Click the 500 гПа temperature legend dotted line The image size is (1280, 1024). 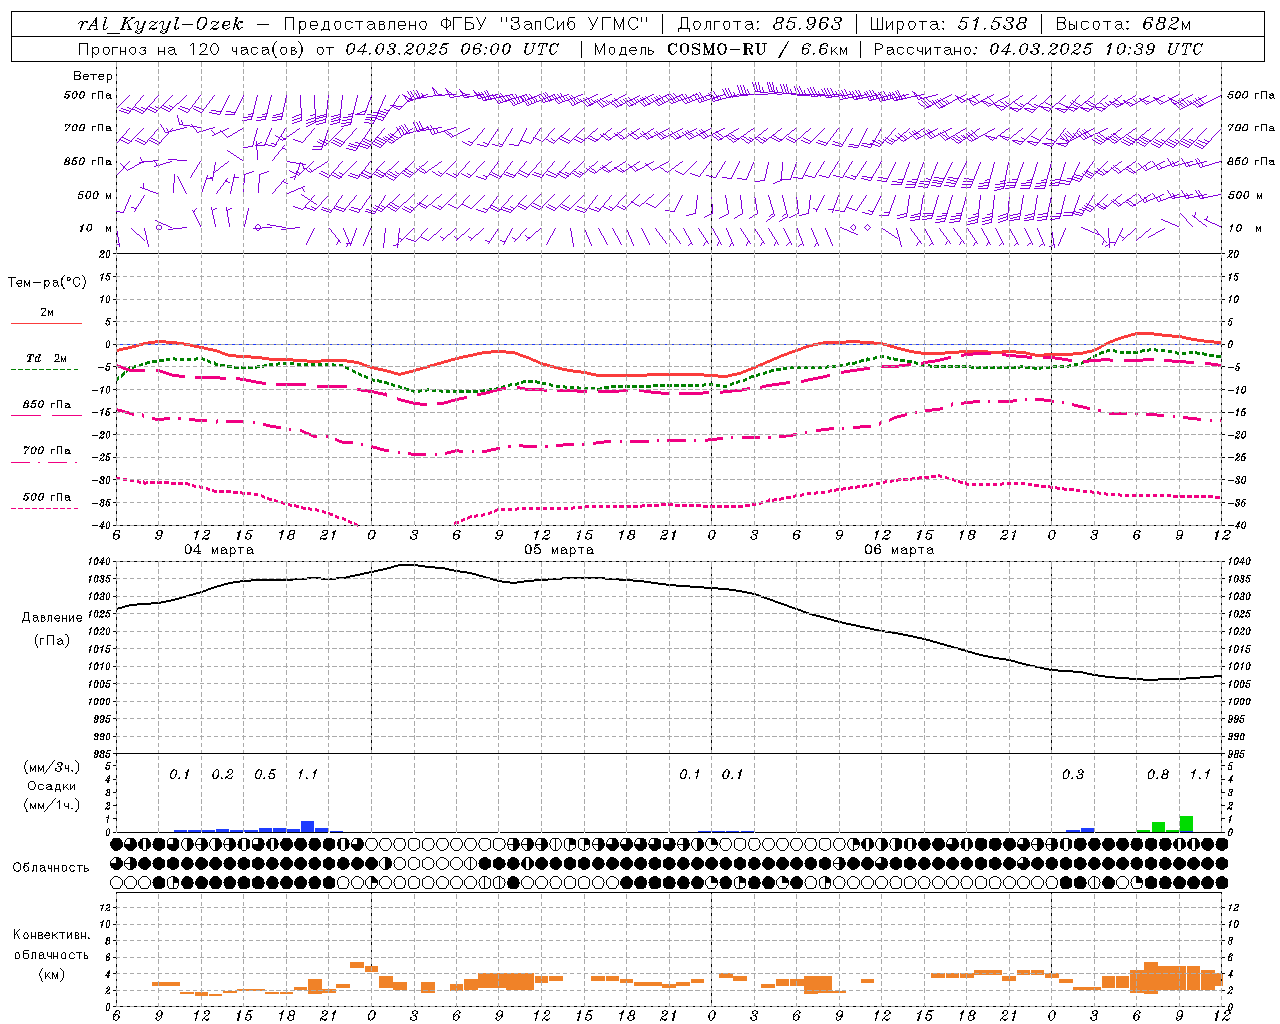(44, 508)
